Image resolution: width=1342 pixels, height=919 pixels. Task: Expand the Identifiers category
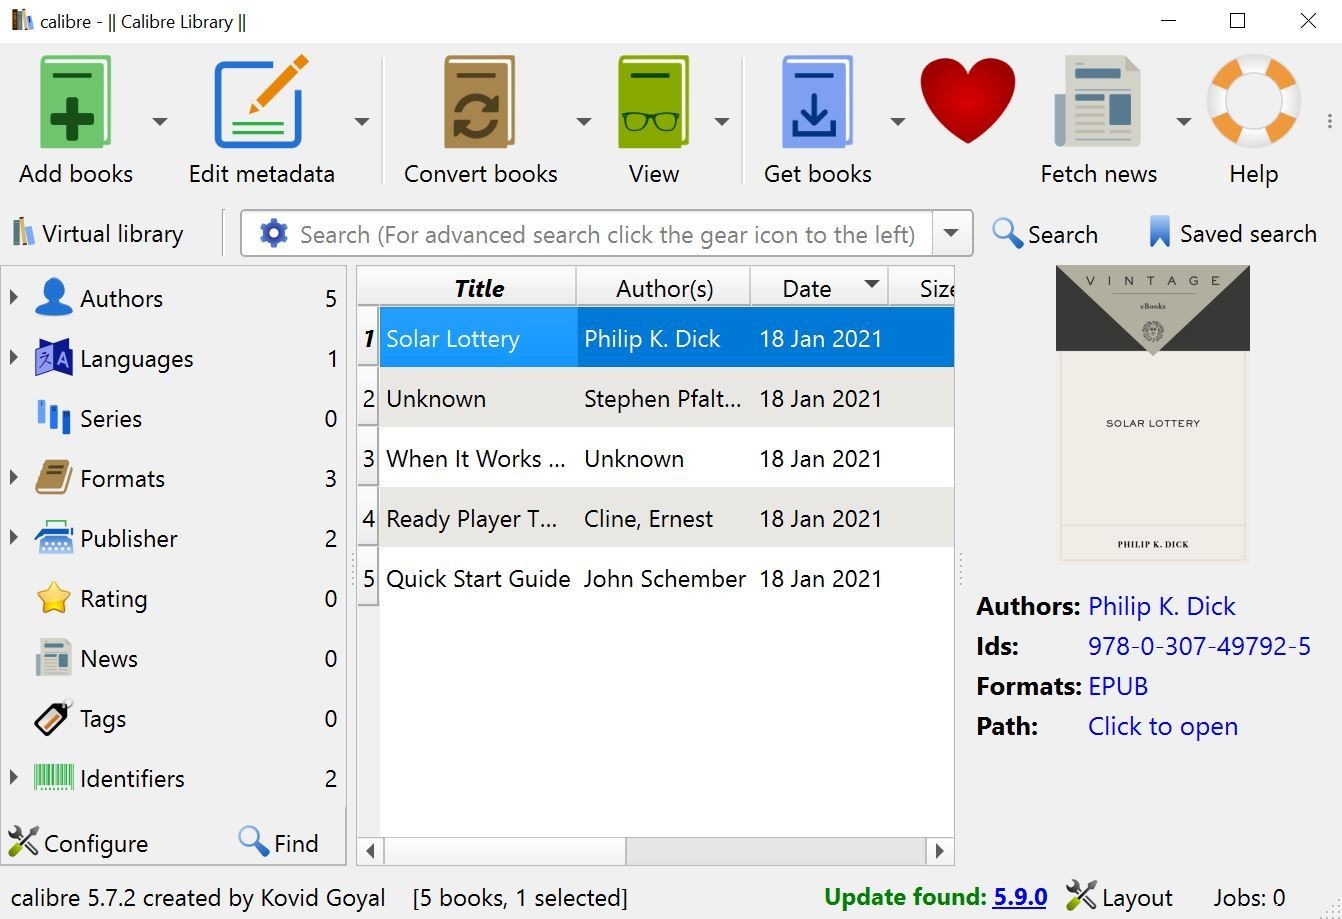14,778
